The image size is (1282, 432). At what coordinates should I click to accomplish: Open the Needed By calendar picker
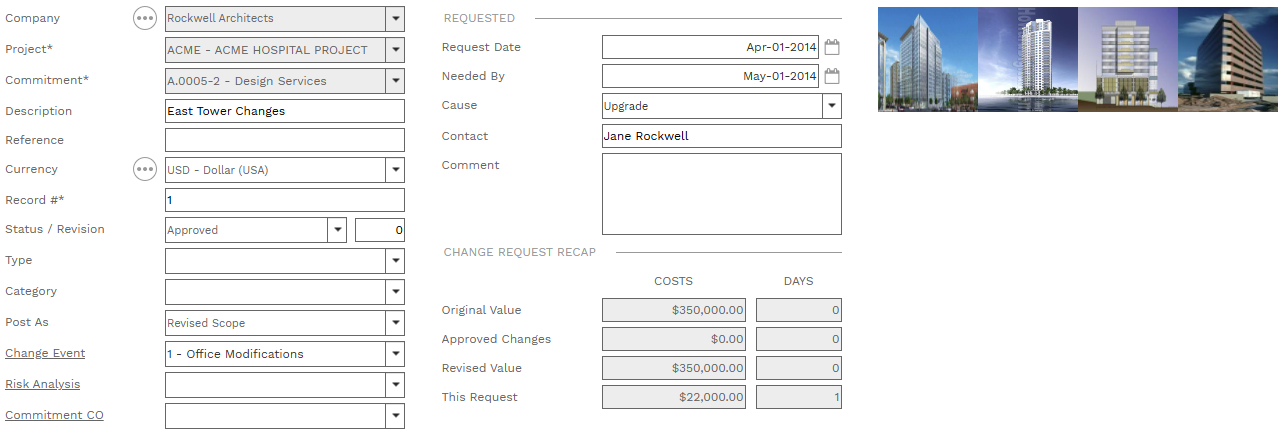click(x=832, y=76)
